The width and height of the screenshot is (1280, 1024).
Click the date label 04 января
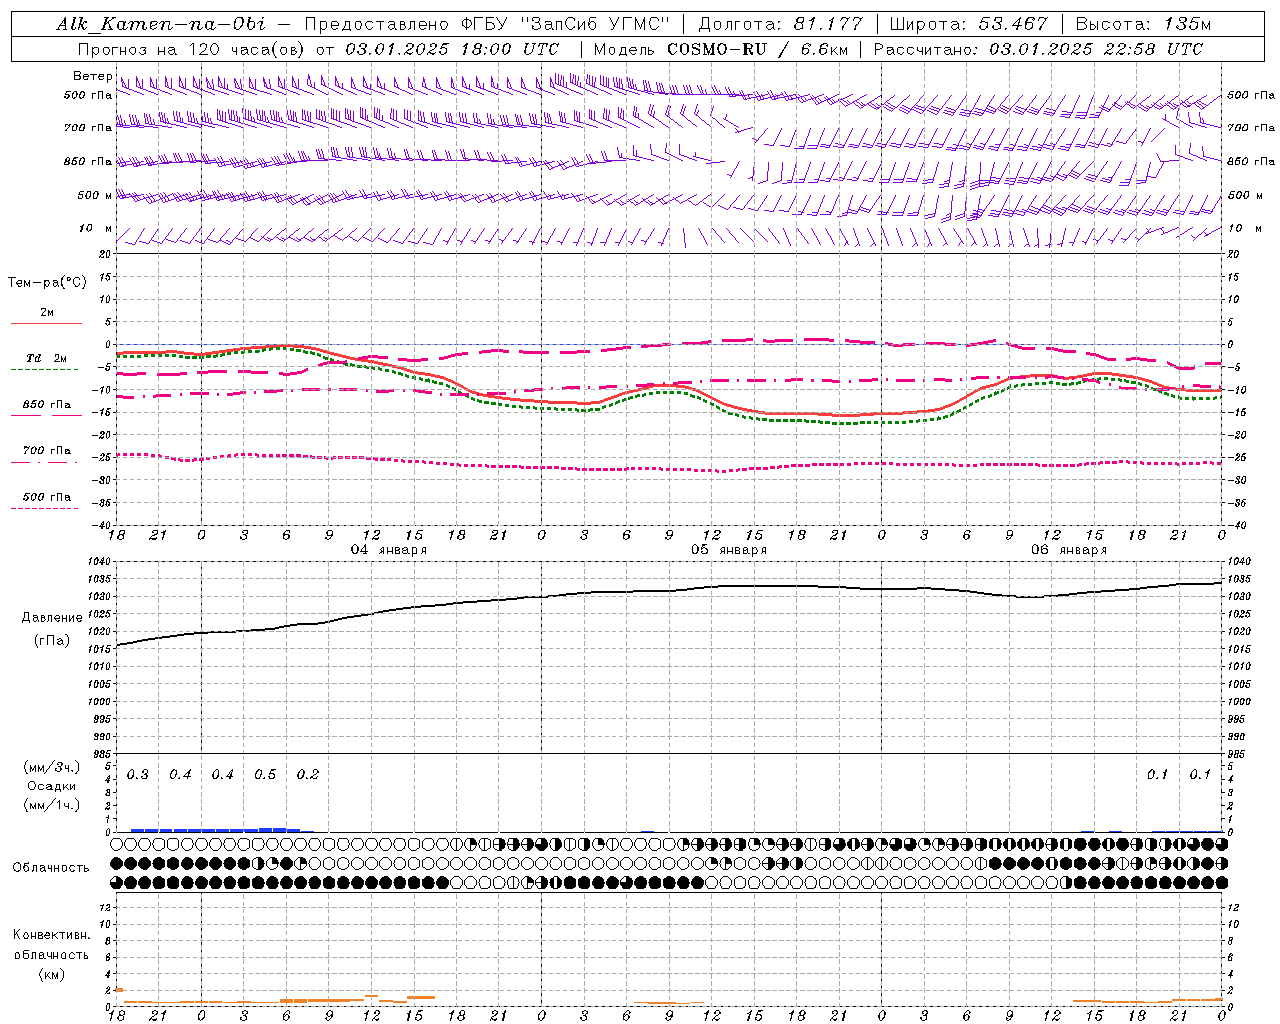[389, 550]
